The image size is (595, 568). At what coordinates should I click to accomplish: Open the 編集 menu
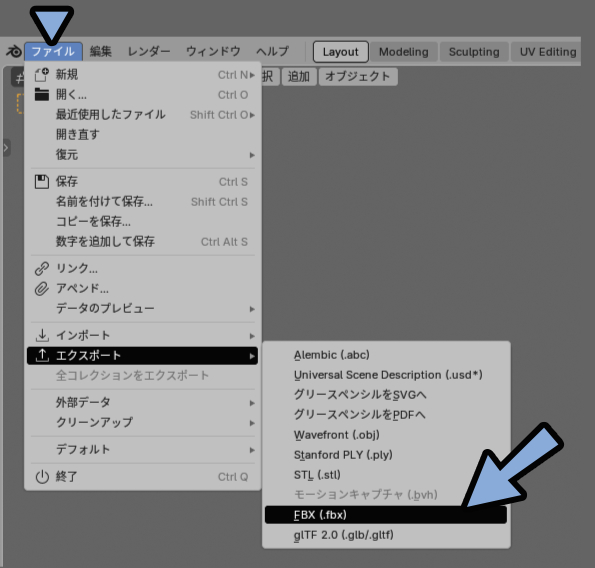[101, 51]
